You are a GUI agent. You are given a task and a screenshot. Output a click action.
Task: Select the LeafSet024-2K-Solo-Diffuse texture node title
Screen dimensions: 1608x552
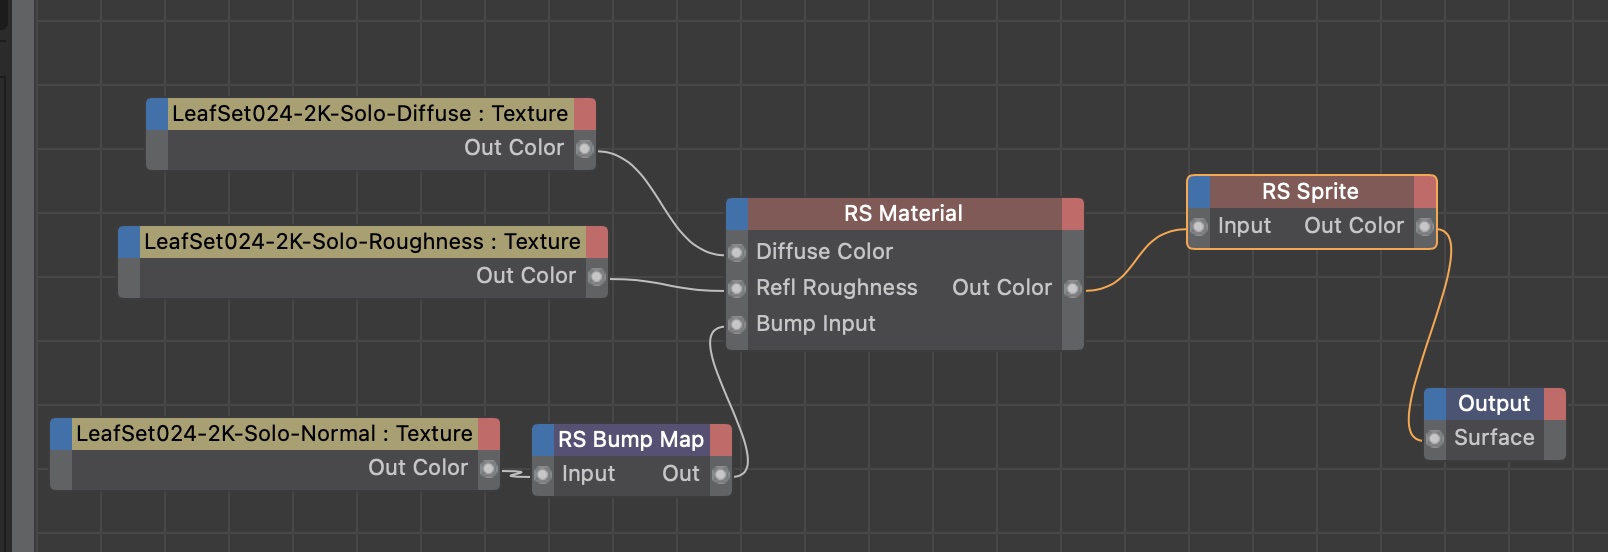point(370,114)
